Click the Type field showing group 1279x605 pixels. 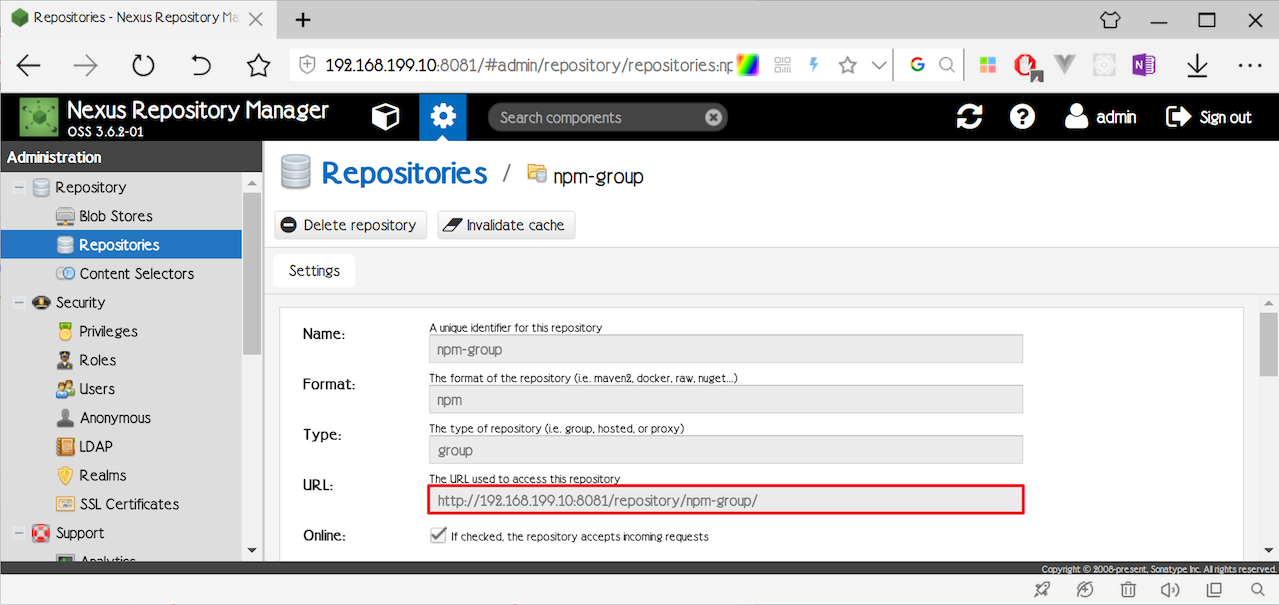pyautogui.click(x=726, y=450)
